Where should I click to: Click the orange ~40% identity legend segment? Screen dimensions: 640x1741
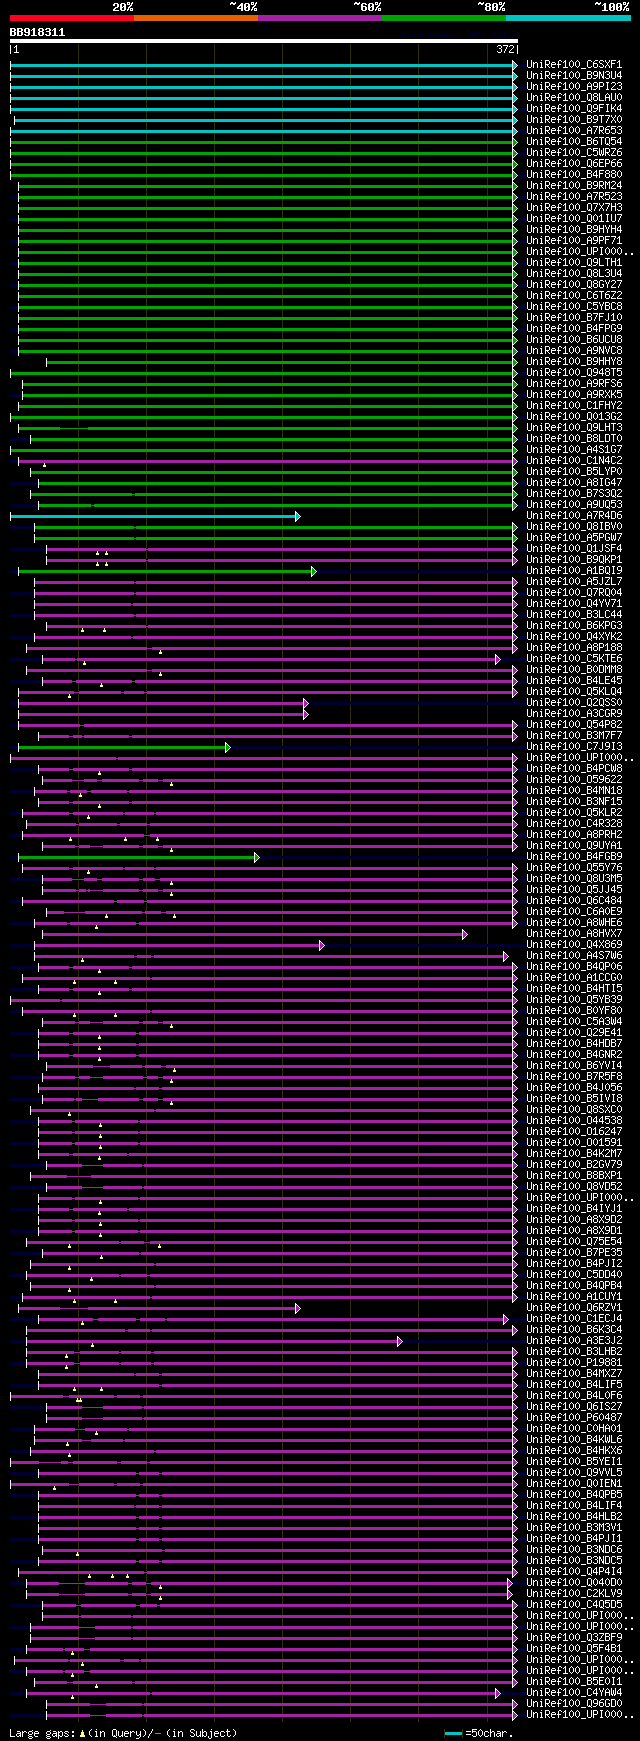[195, 17]
